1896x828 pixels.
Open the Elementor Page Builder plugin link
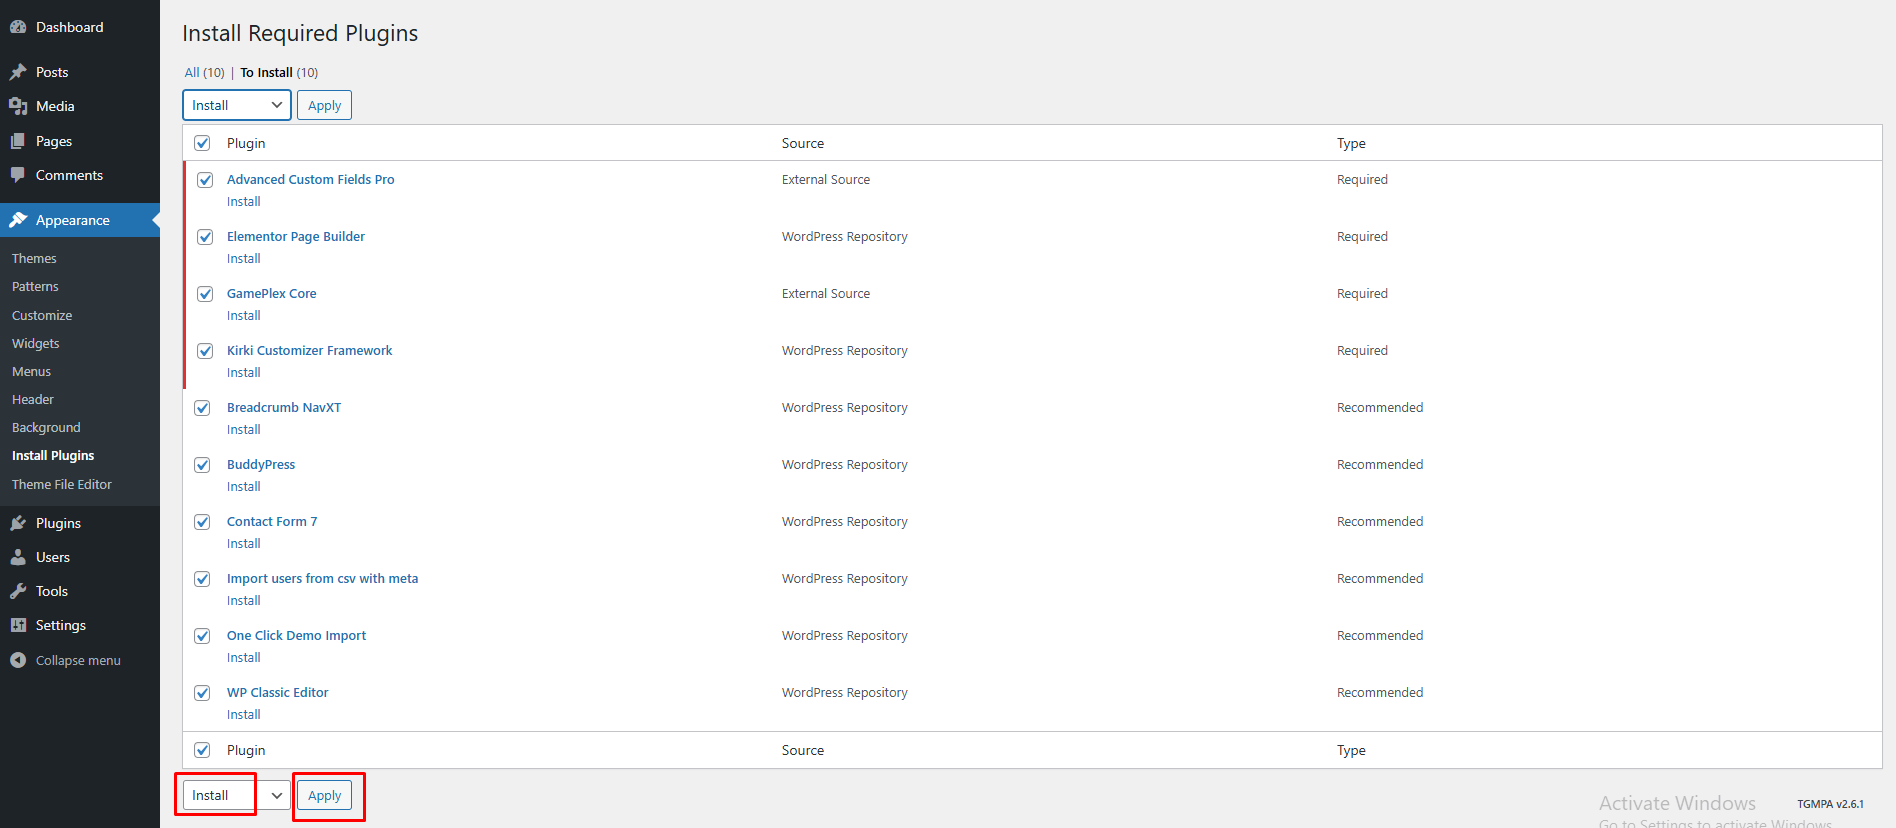(x=295, y=236)
